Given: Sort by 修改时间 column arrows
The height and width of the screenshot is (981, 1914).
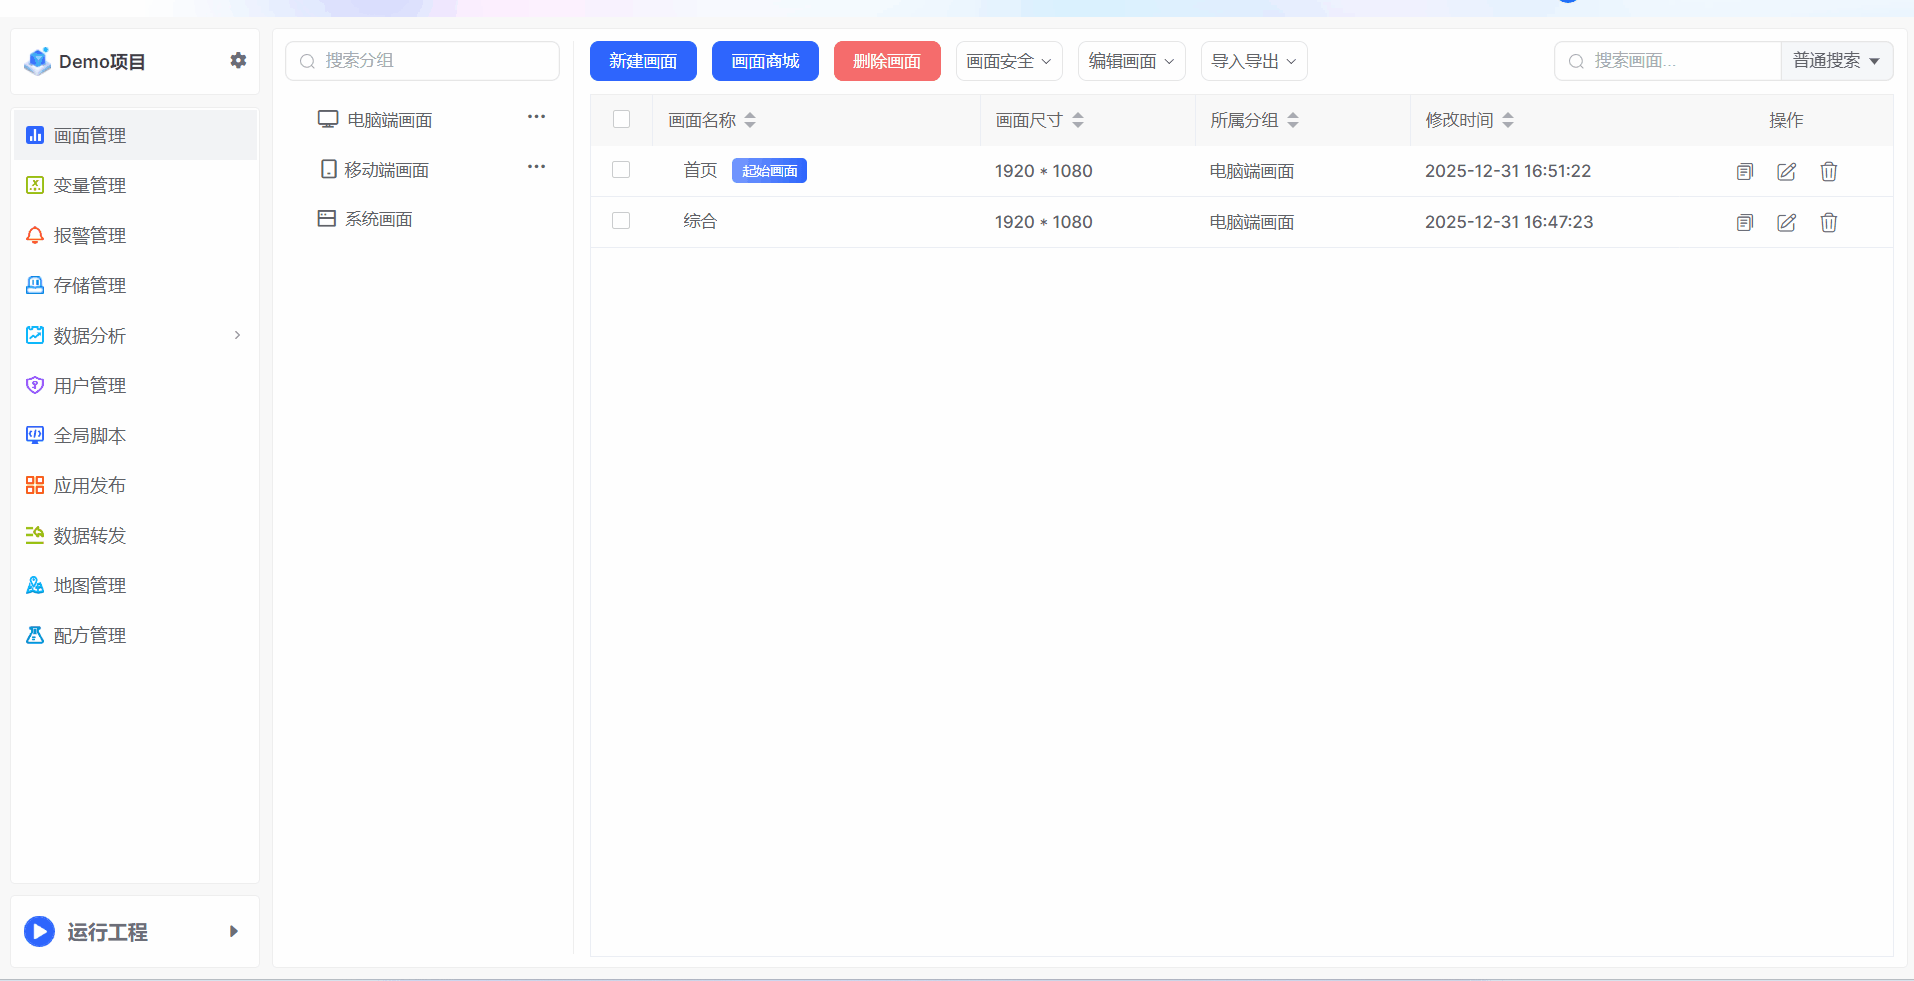Looking at the screenshot, I should 1508,120.
